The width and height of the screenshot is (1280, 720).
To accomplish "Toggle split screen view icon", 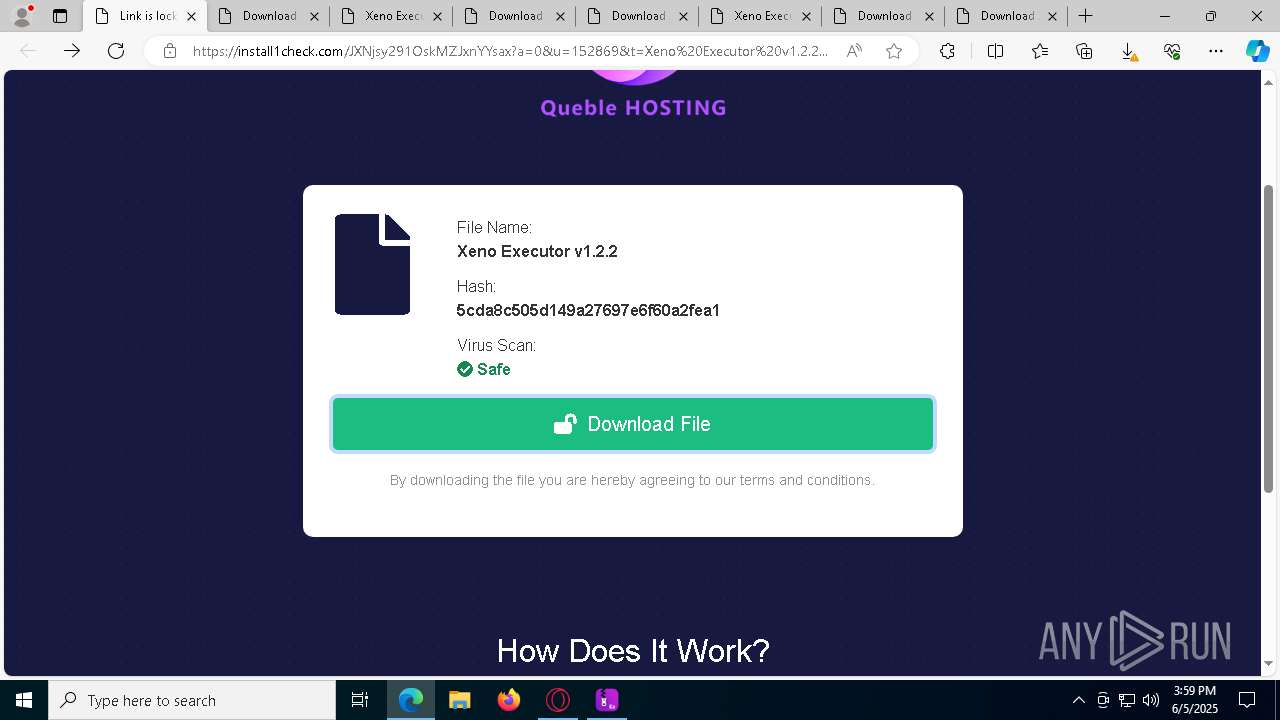I will [x=995, y=51].
